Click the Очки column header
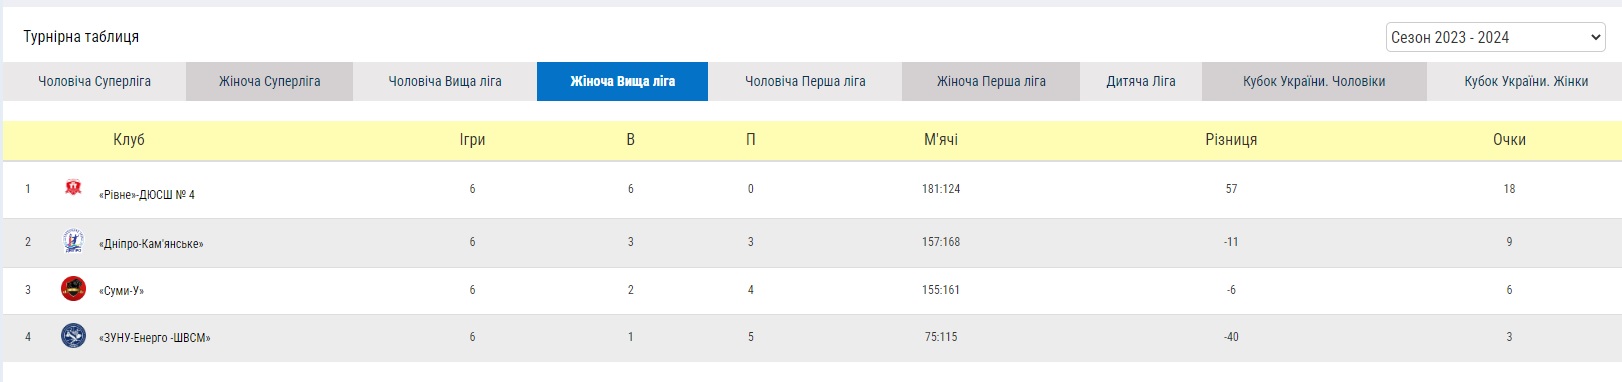This screenshot has height=382, width=1622. [x=1509, y=140]
